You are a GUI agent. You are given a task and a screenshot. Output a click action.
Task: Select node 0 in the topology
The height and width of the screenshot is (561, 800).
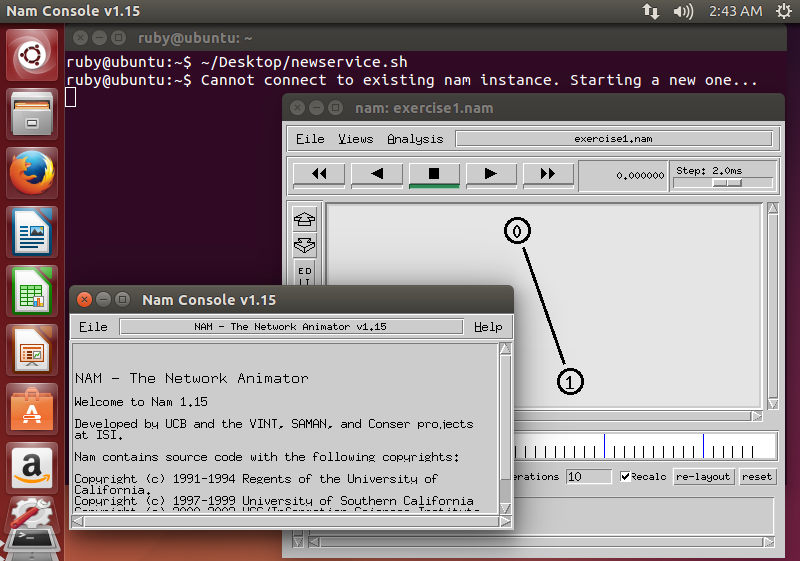[x=517, y=231]
